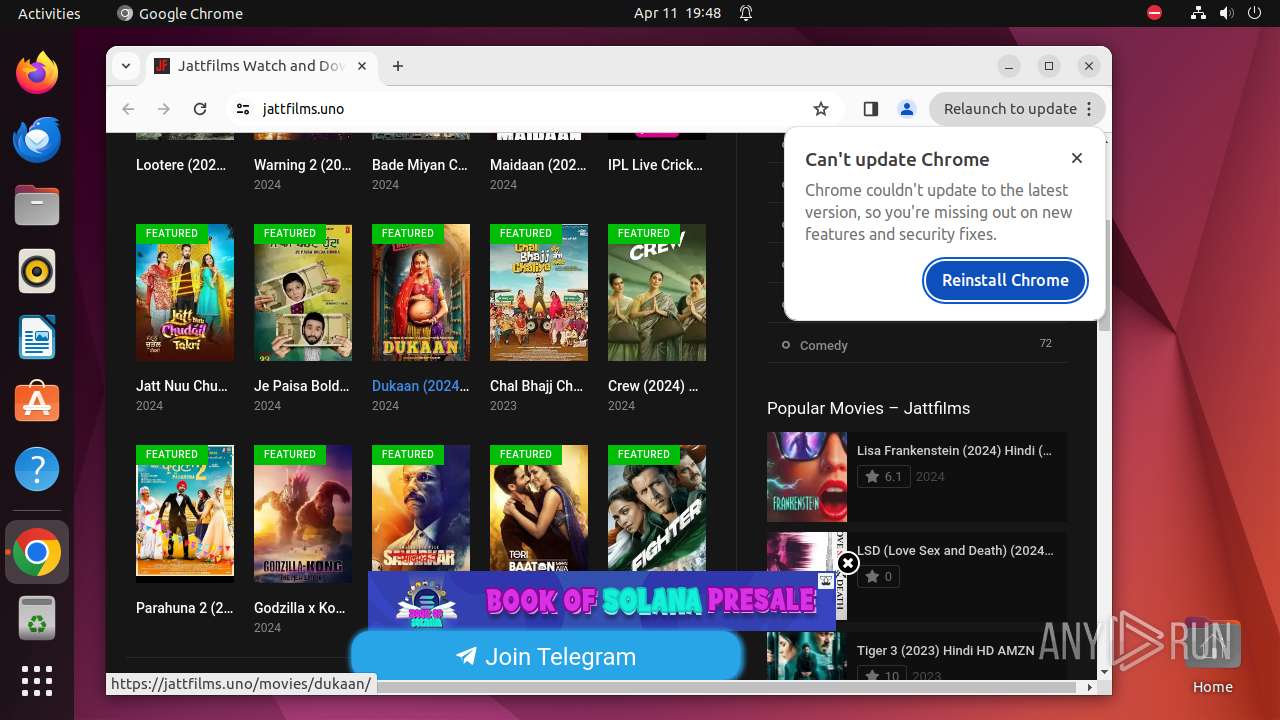
Task: Show Applications grid in dock
Action: point(37,681)
